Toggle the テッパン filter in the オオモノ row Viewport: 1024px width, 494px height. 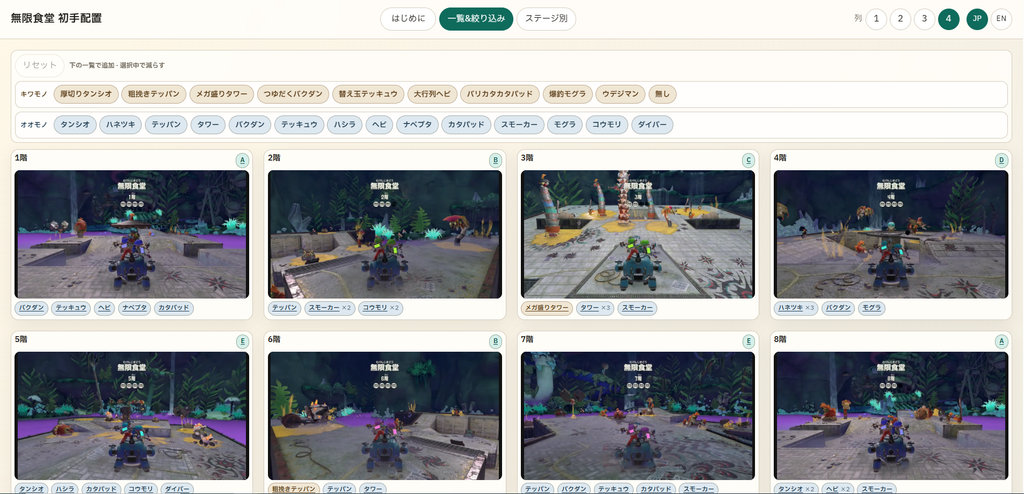pyautogui.click(x=166, y=125)
